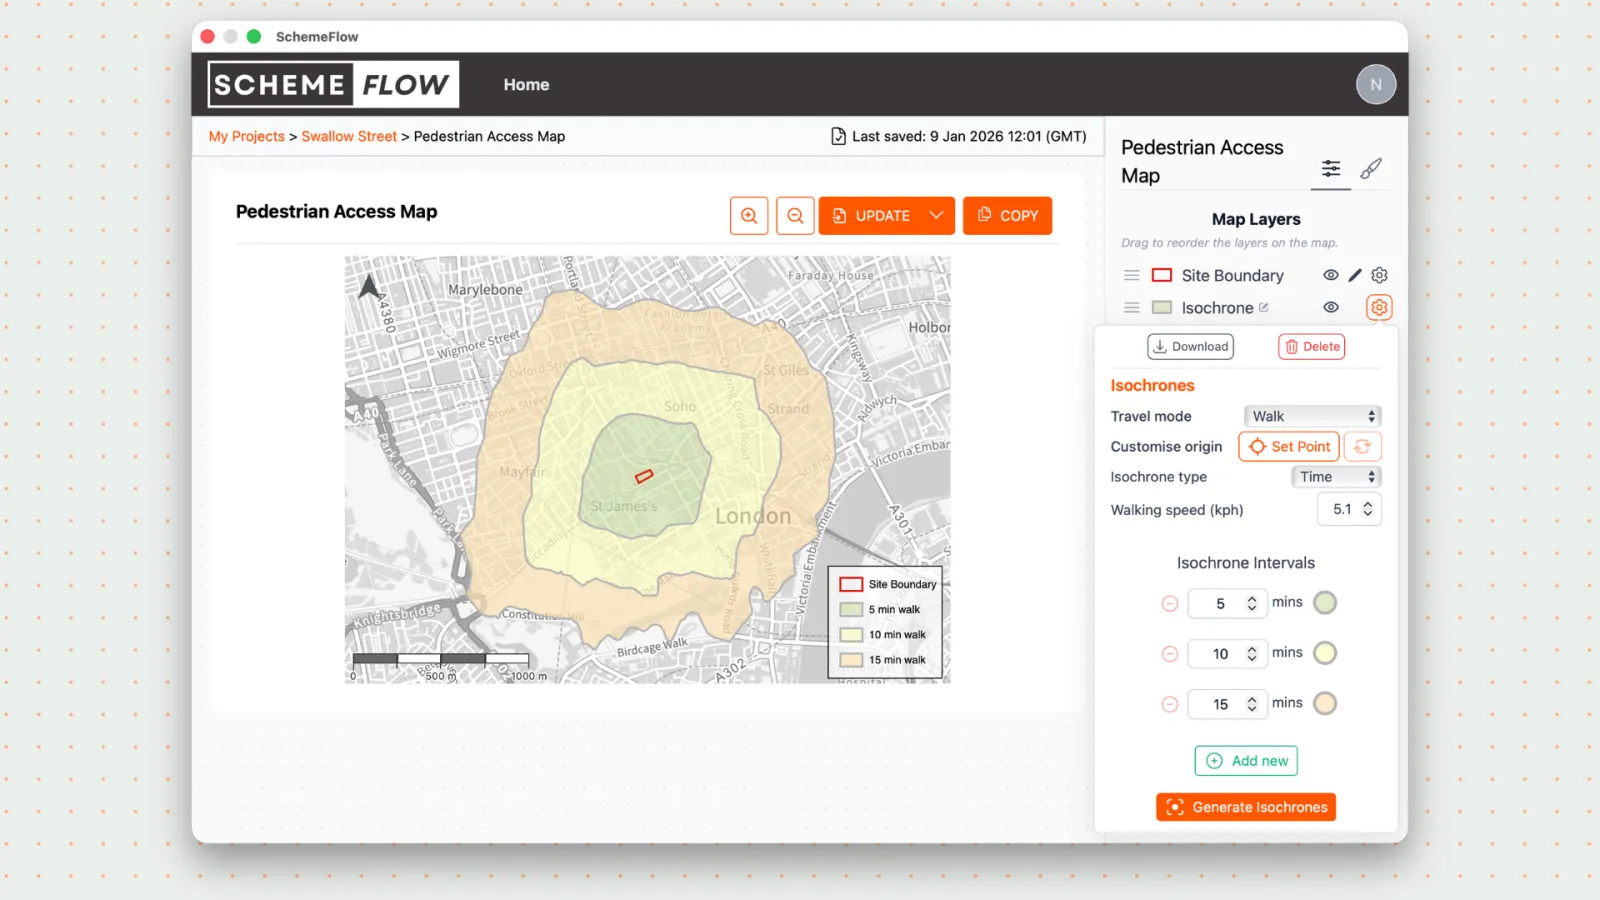Click the 'Isochrones' section heading
The image size is (1600, 900).
pos(1152,386)
